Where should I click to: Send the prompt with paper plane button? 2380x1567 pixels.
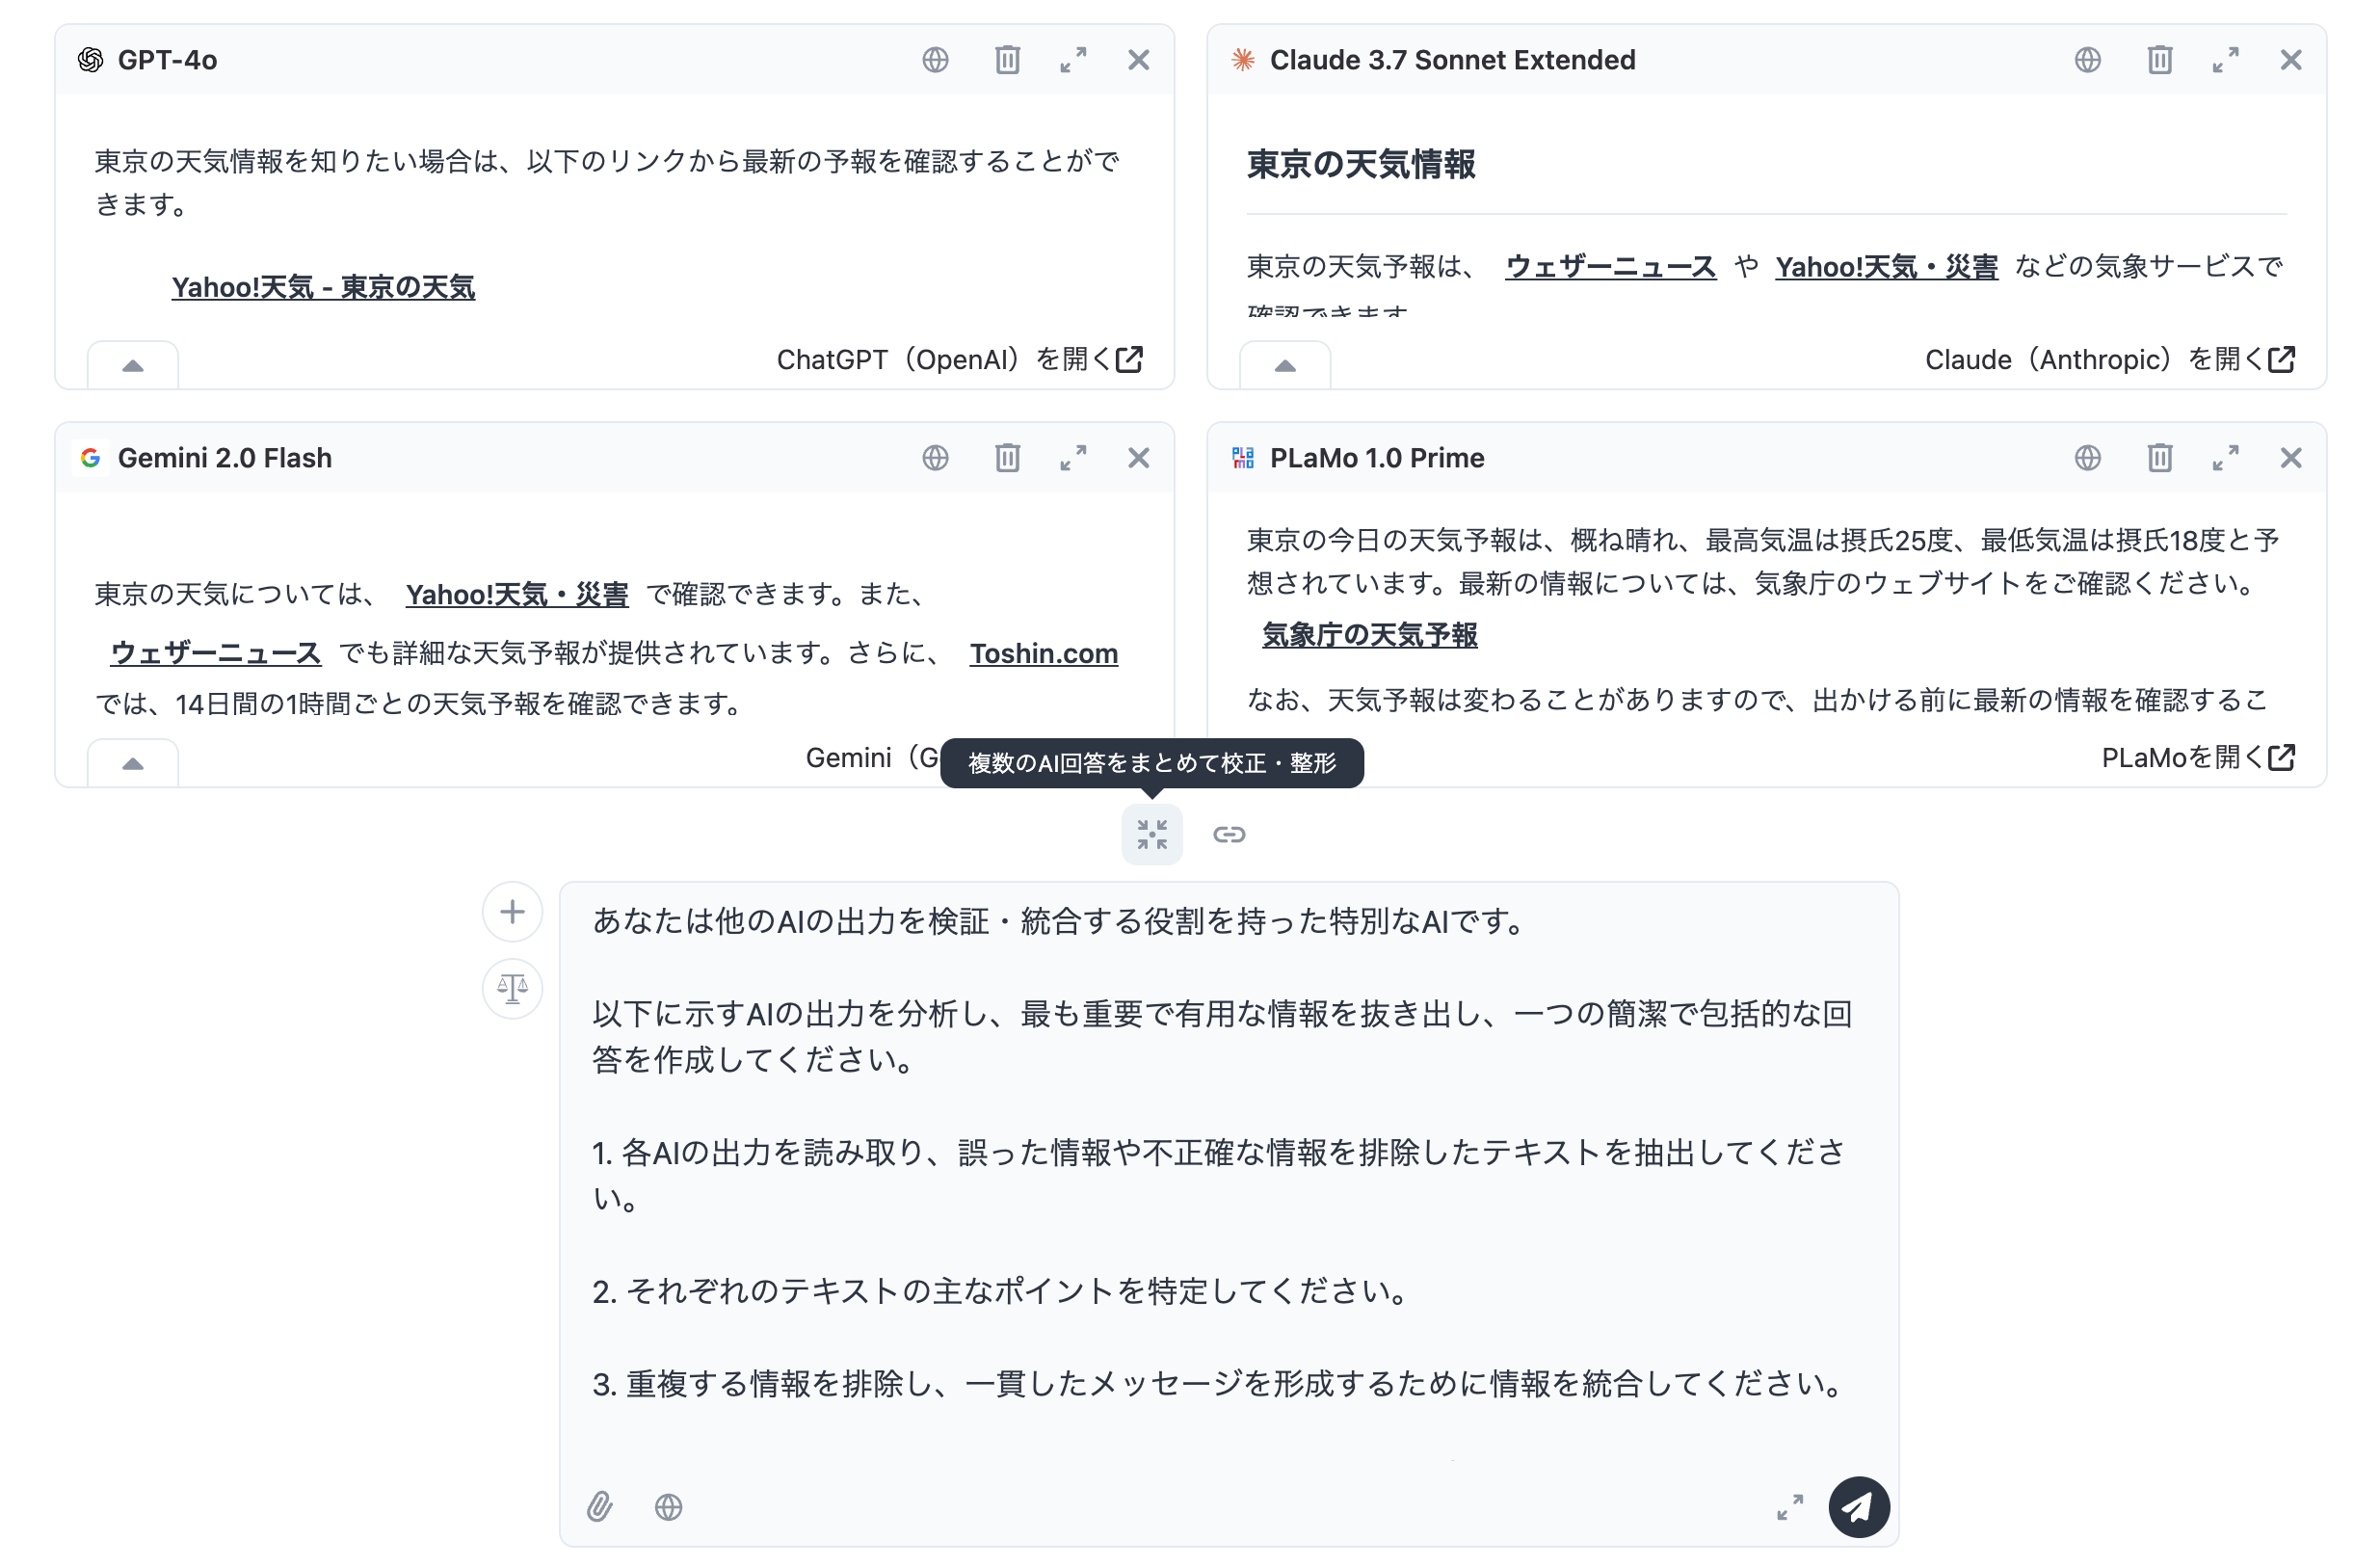(x=1859, y=1506)
